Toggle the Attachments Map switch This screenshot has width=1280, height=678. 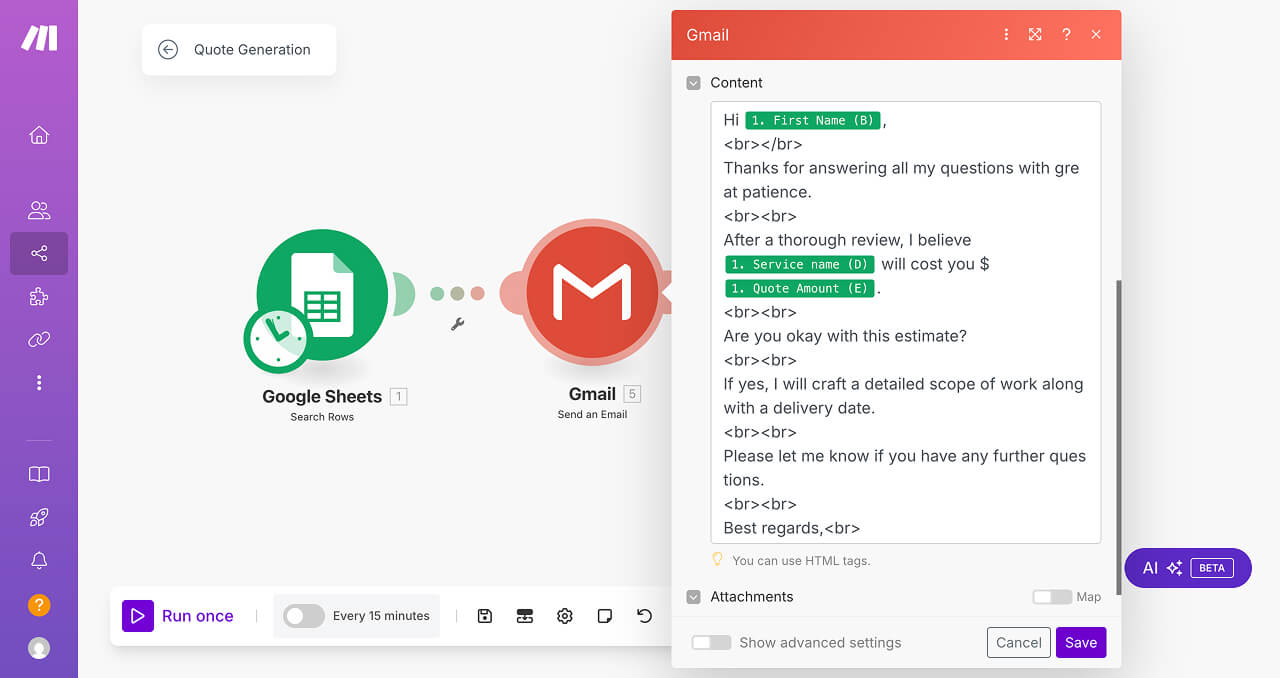pyautogui.click(x=1051, y=597)
